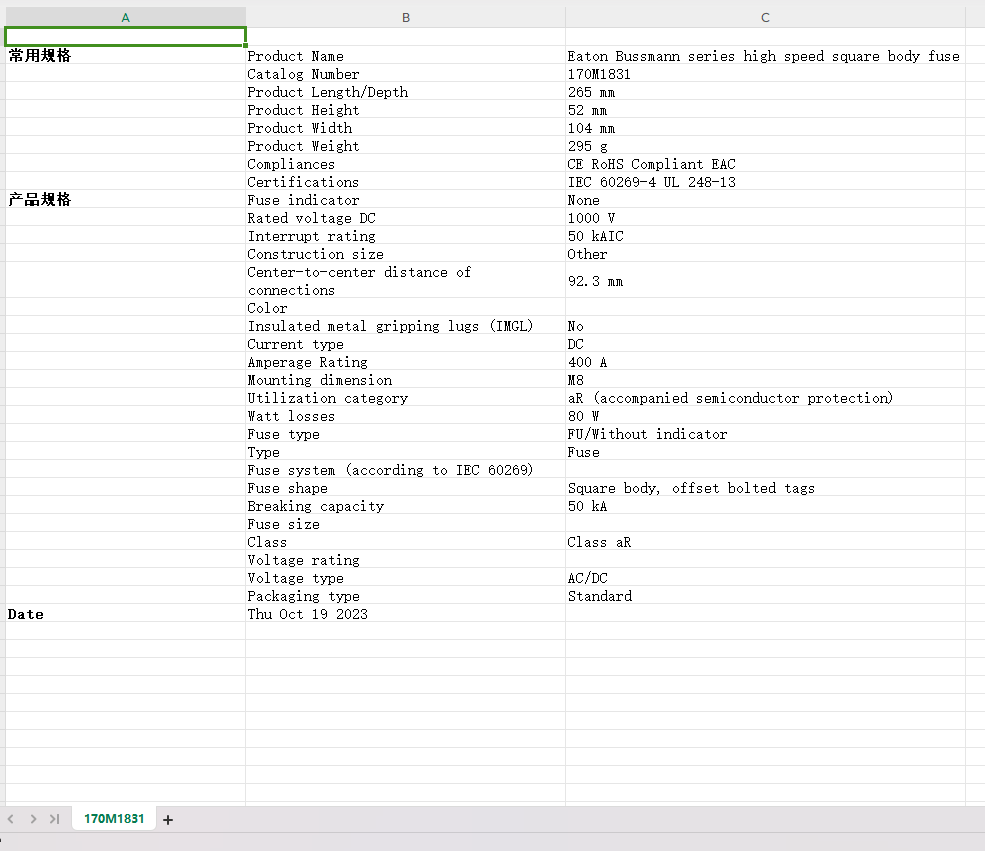Click the 'Fuse shape' cell

pos(406,488)
